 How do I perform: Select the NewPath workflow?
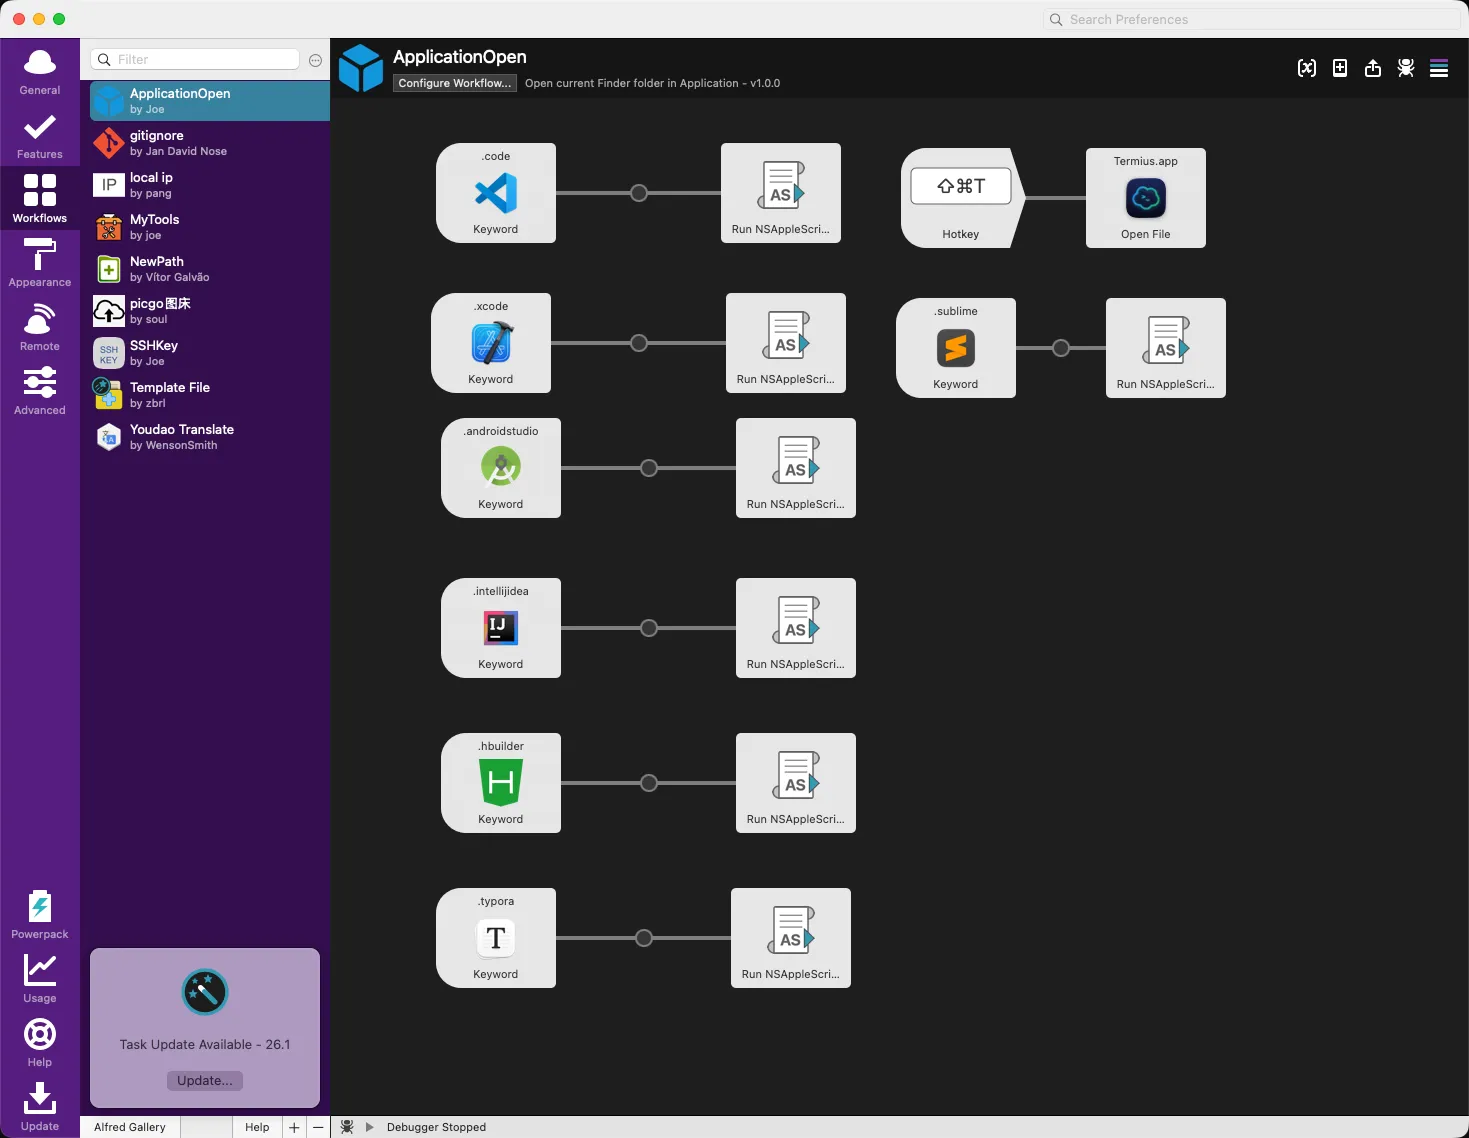pos(210,269)
